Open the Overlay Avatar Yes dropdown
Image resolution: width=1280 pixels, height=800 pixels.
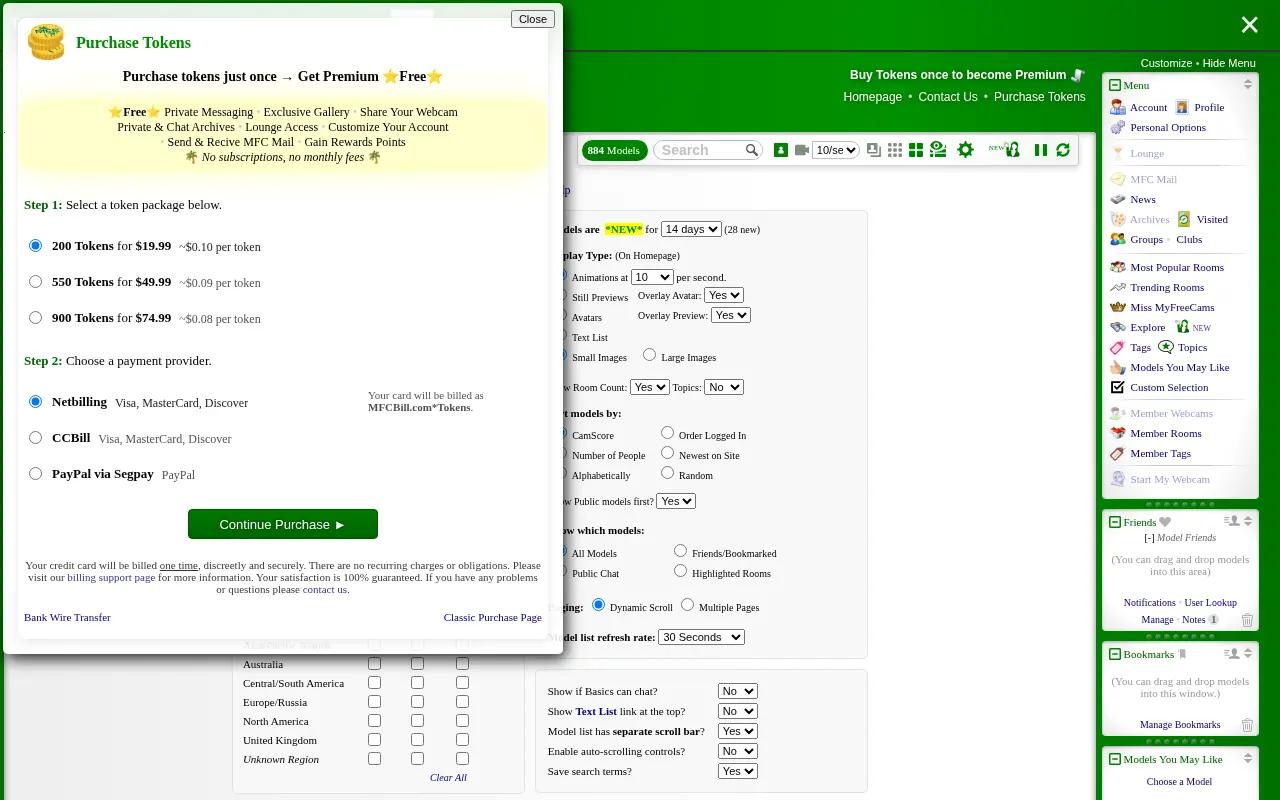point(724,295)
